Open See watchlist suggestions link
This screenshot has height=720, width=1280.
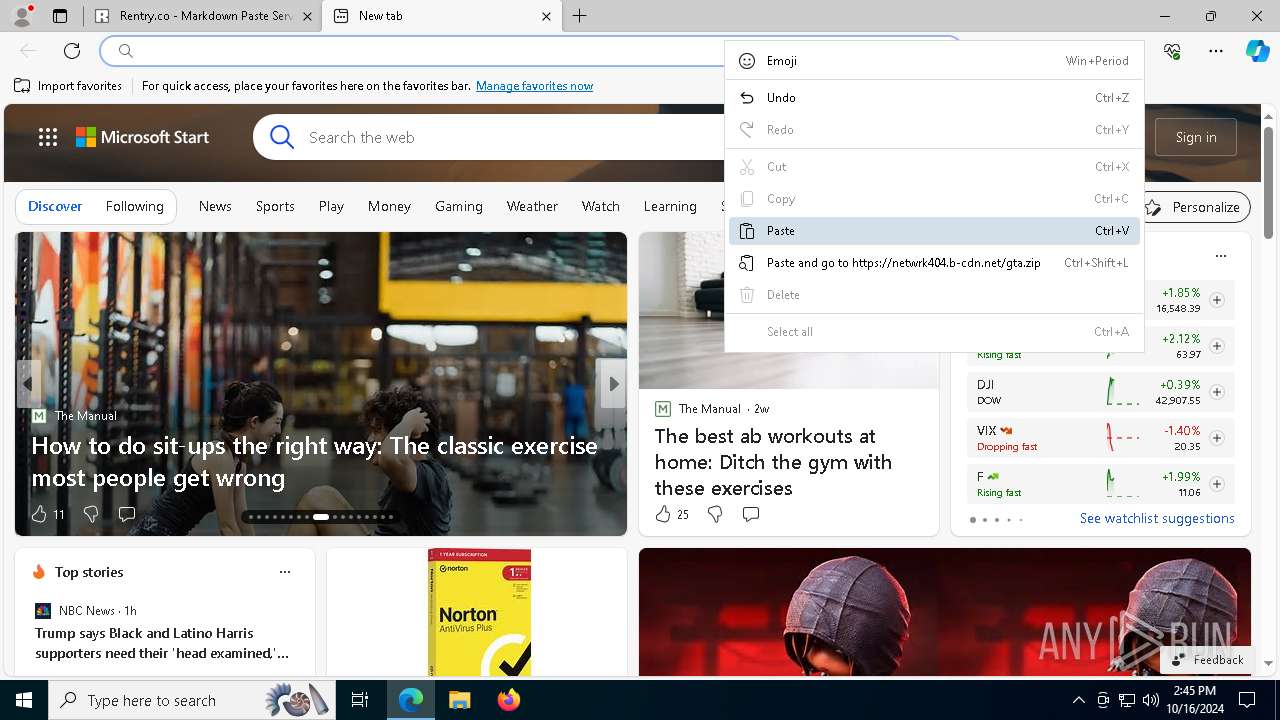click(1157, 518)
